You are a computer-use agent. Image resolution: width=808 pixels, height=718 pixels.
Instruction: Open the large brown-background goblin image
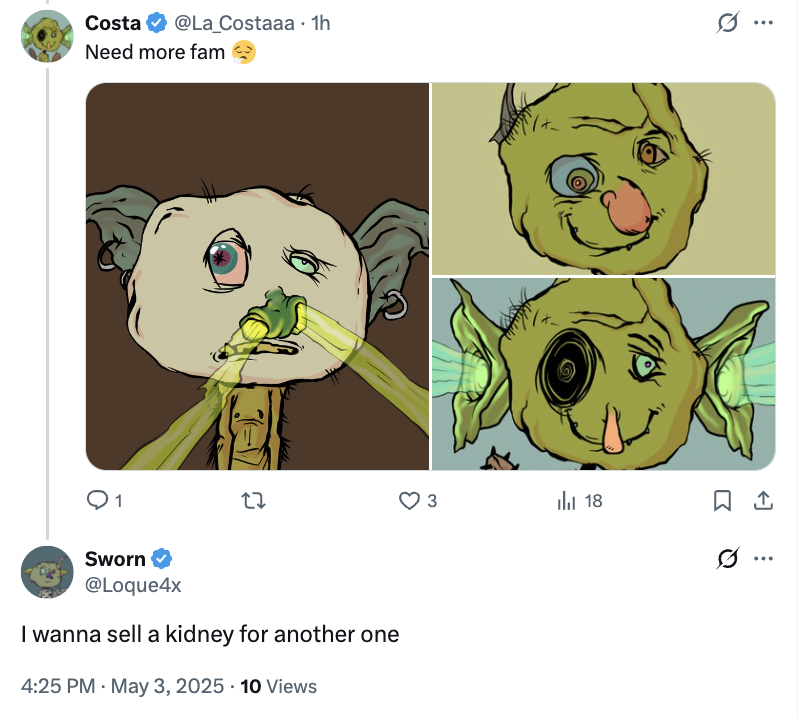(x=258, y=276)
